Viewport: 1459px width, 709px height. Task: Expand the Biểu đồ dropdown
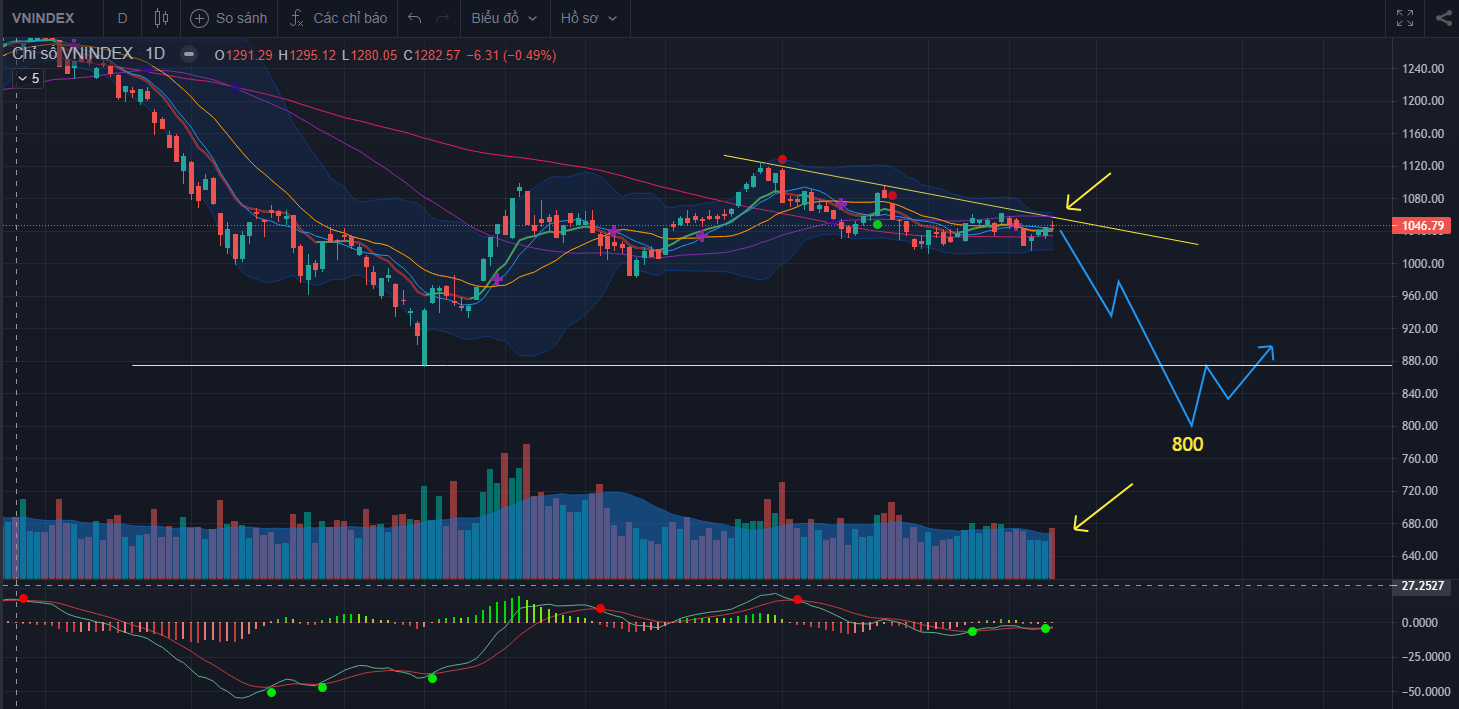click(x=504, y=18)
